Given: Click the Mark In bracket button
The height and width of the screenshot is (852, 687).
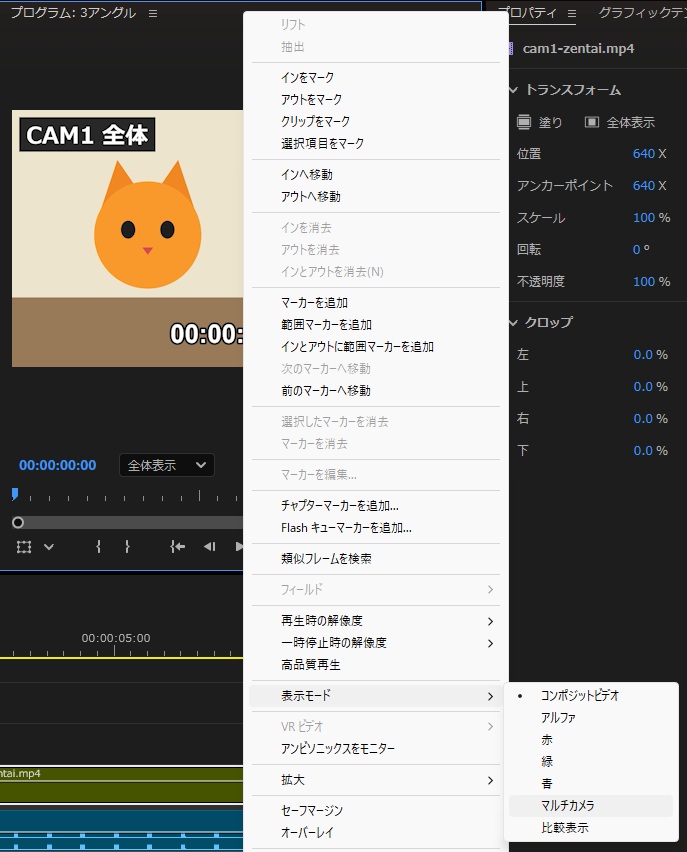Looking at the screenshot, I should [x=98, y=546].
